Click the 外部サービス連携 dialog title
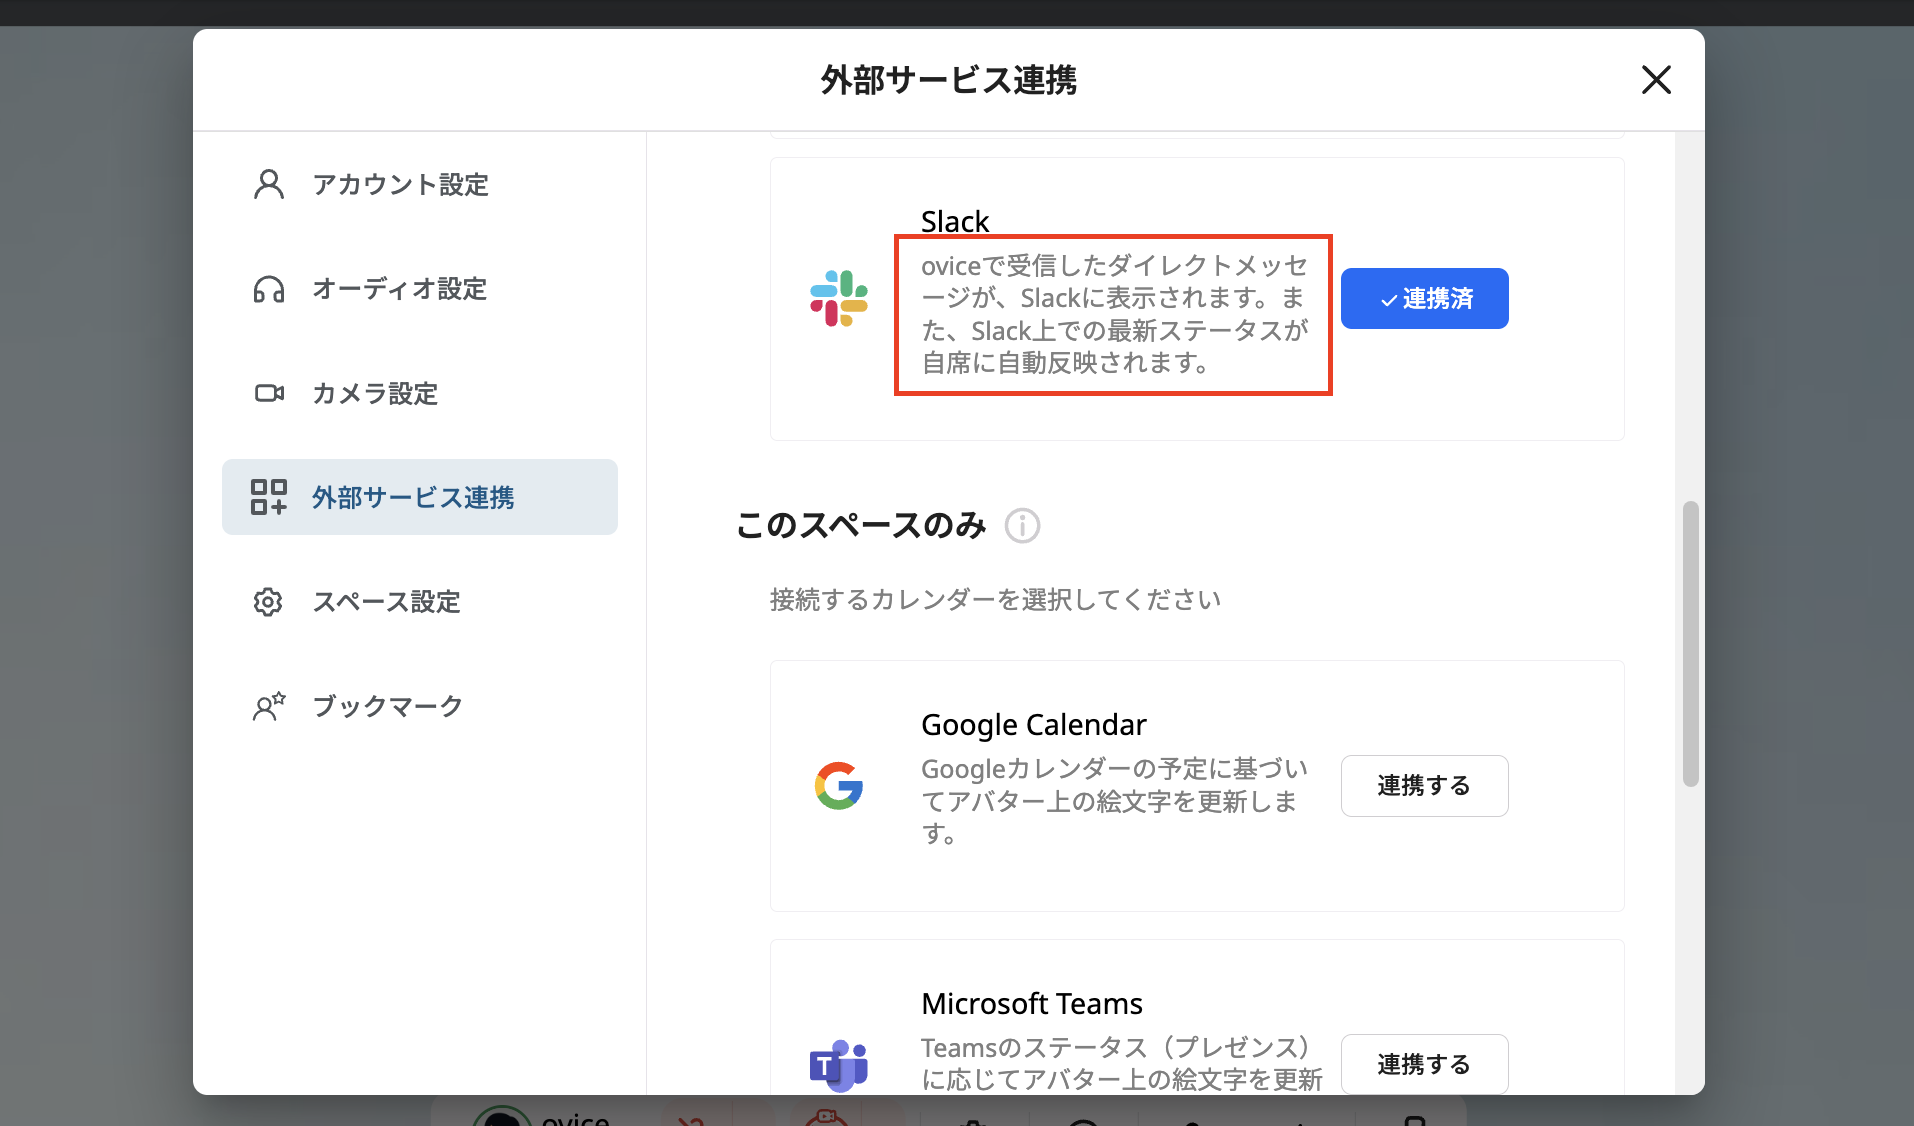1914x1126 pixels. 948,80
